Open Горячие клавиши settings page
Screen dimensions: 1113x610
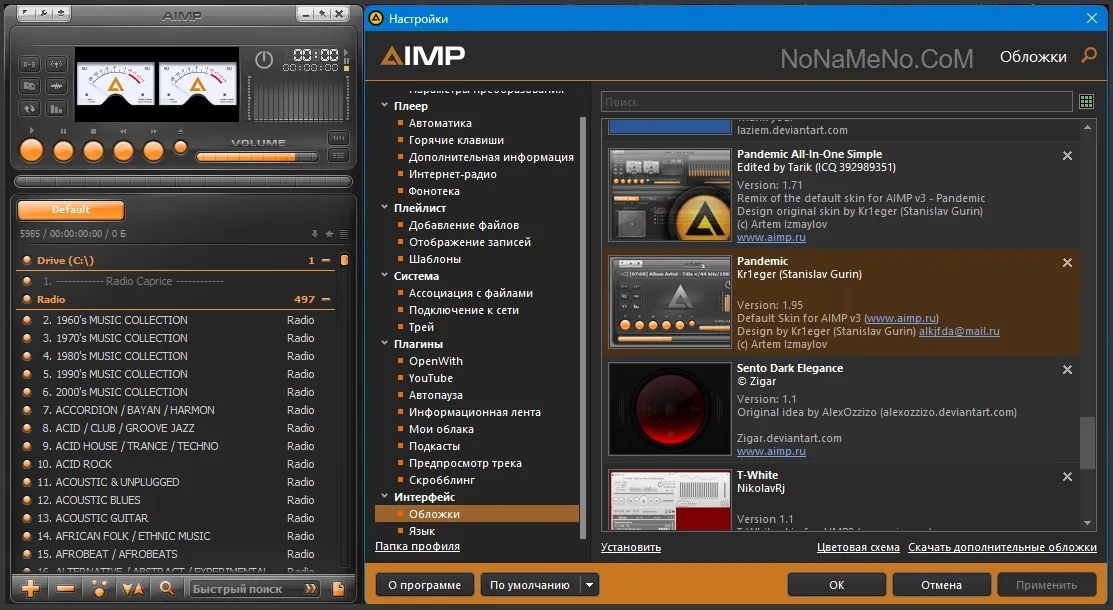456,140
